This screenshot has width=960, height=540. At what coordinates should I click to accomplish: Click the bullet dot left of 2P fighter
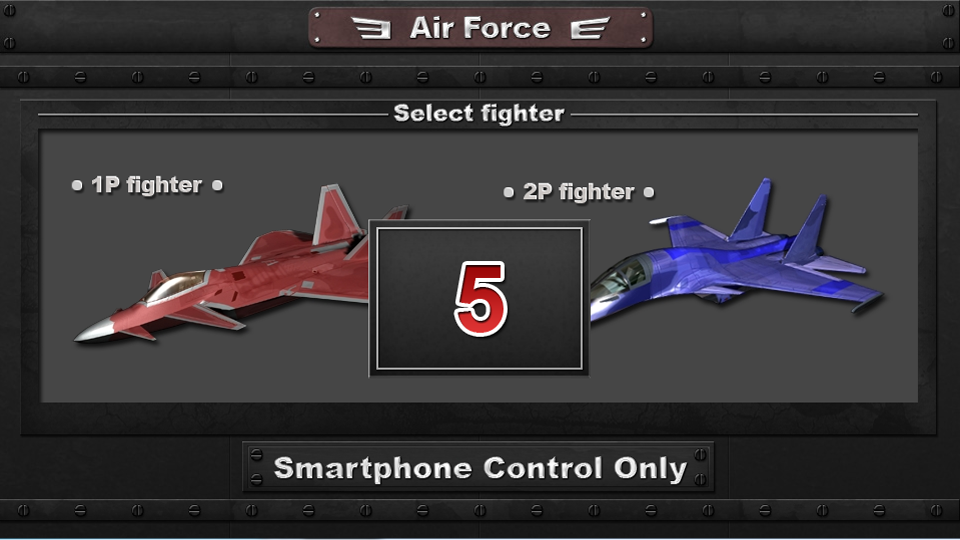[x=508, y=192]
